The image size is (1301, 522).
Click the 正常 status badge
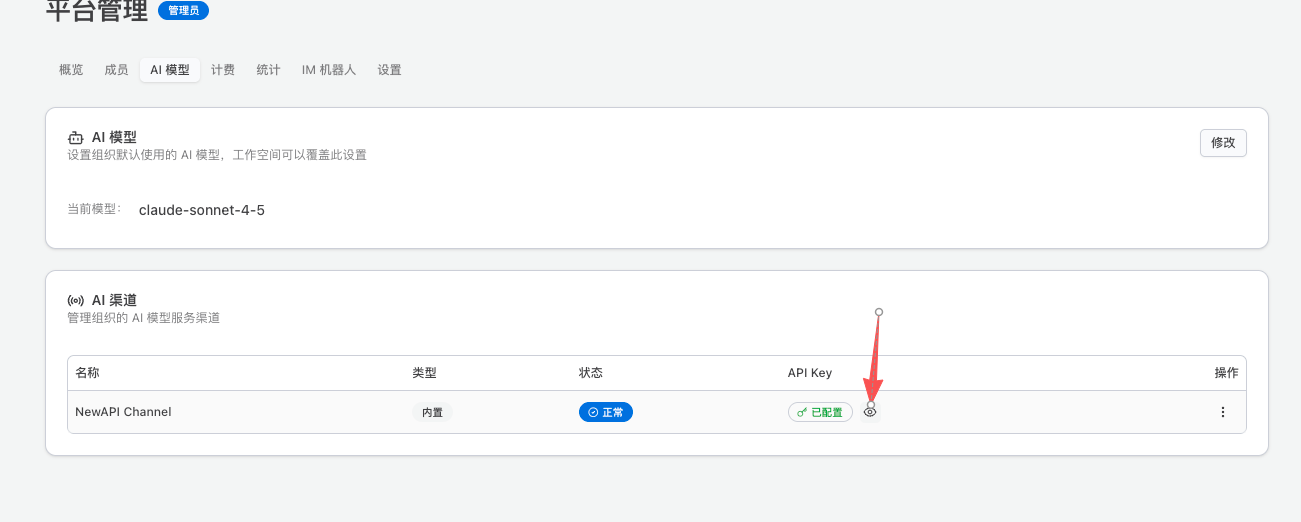[606, 412]
